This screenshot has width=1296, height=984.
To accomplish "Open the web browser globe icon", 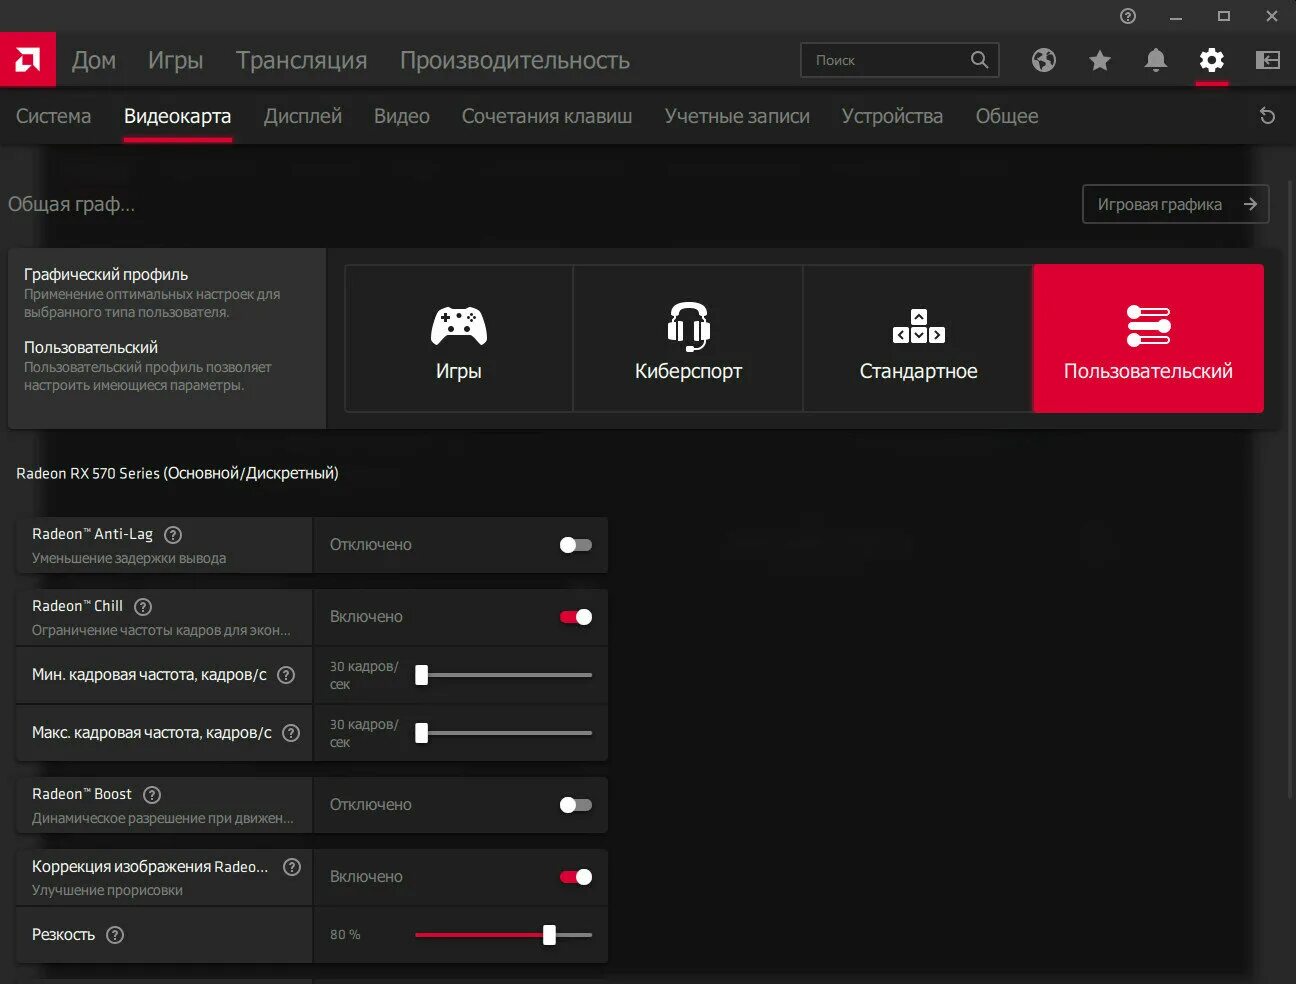I will (1044, 60).
